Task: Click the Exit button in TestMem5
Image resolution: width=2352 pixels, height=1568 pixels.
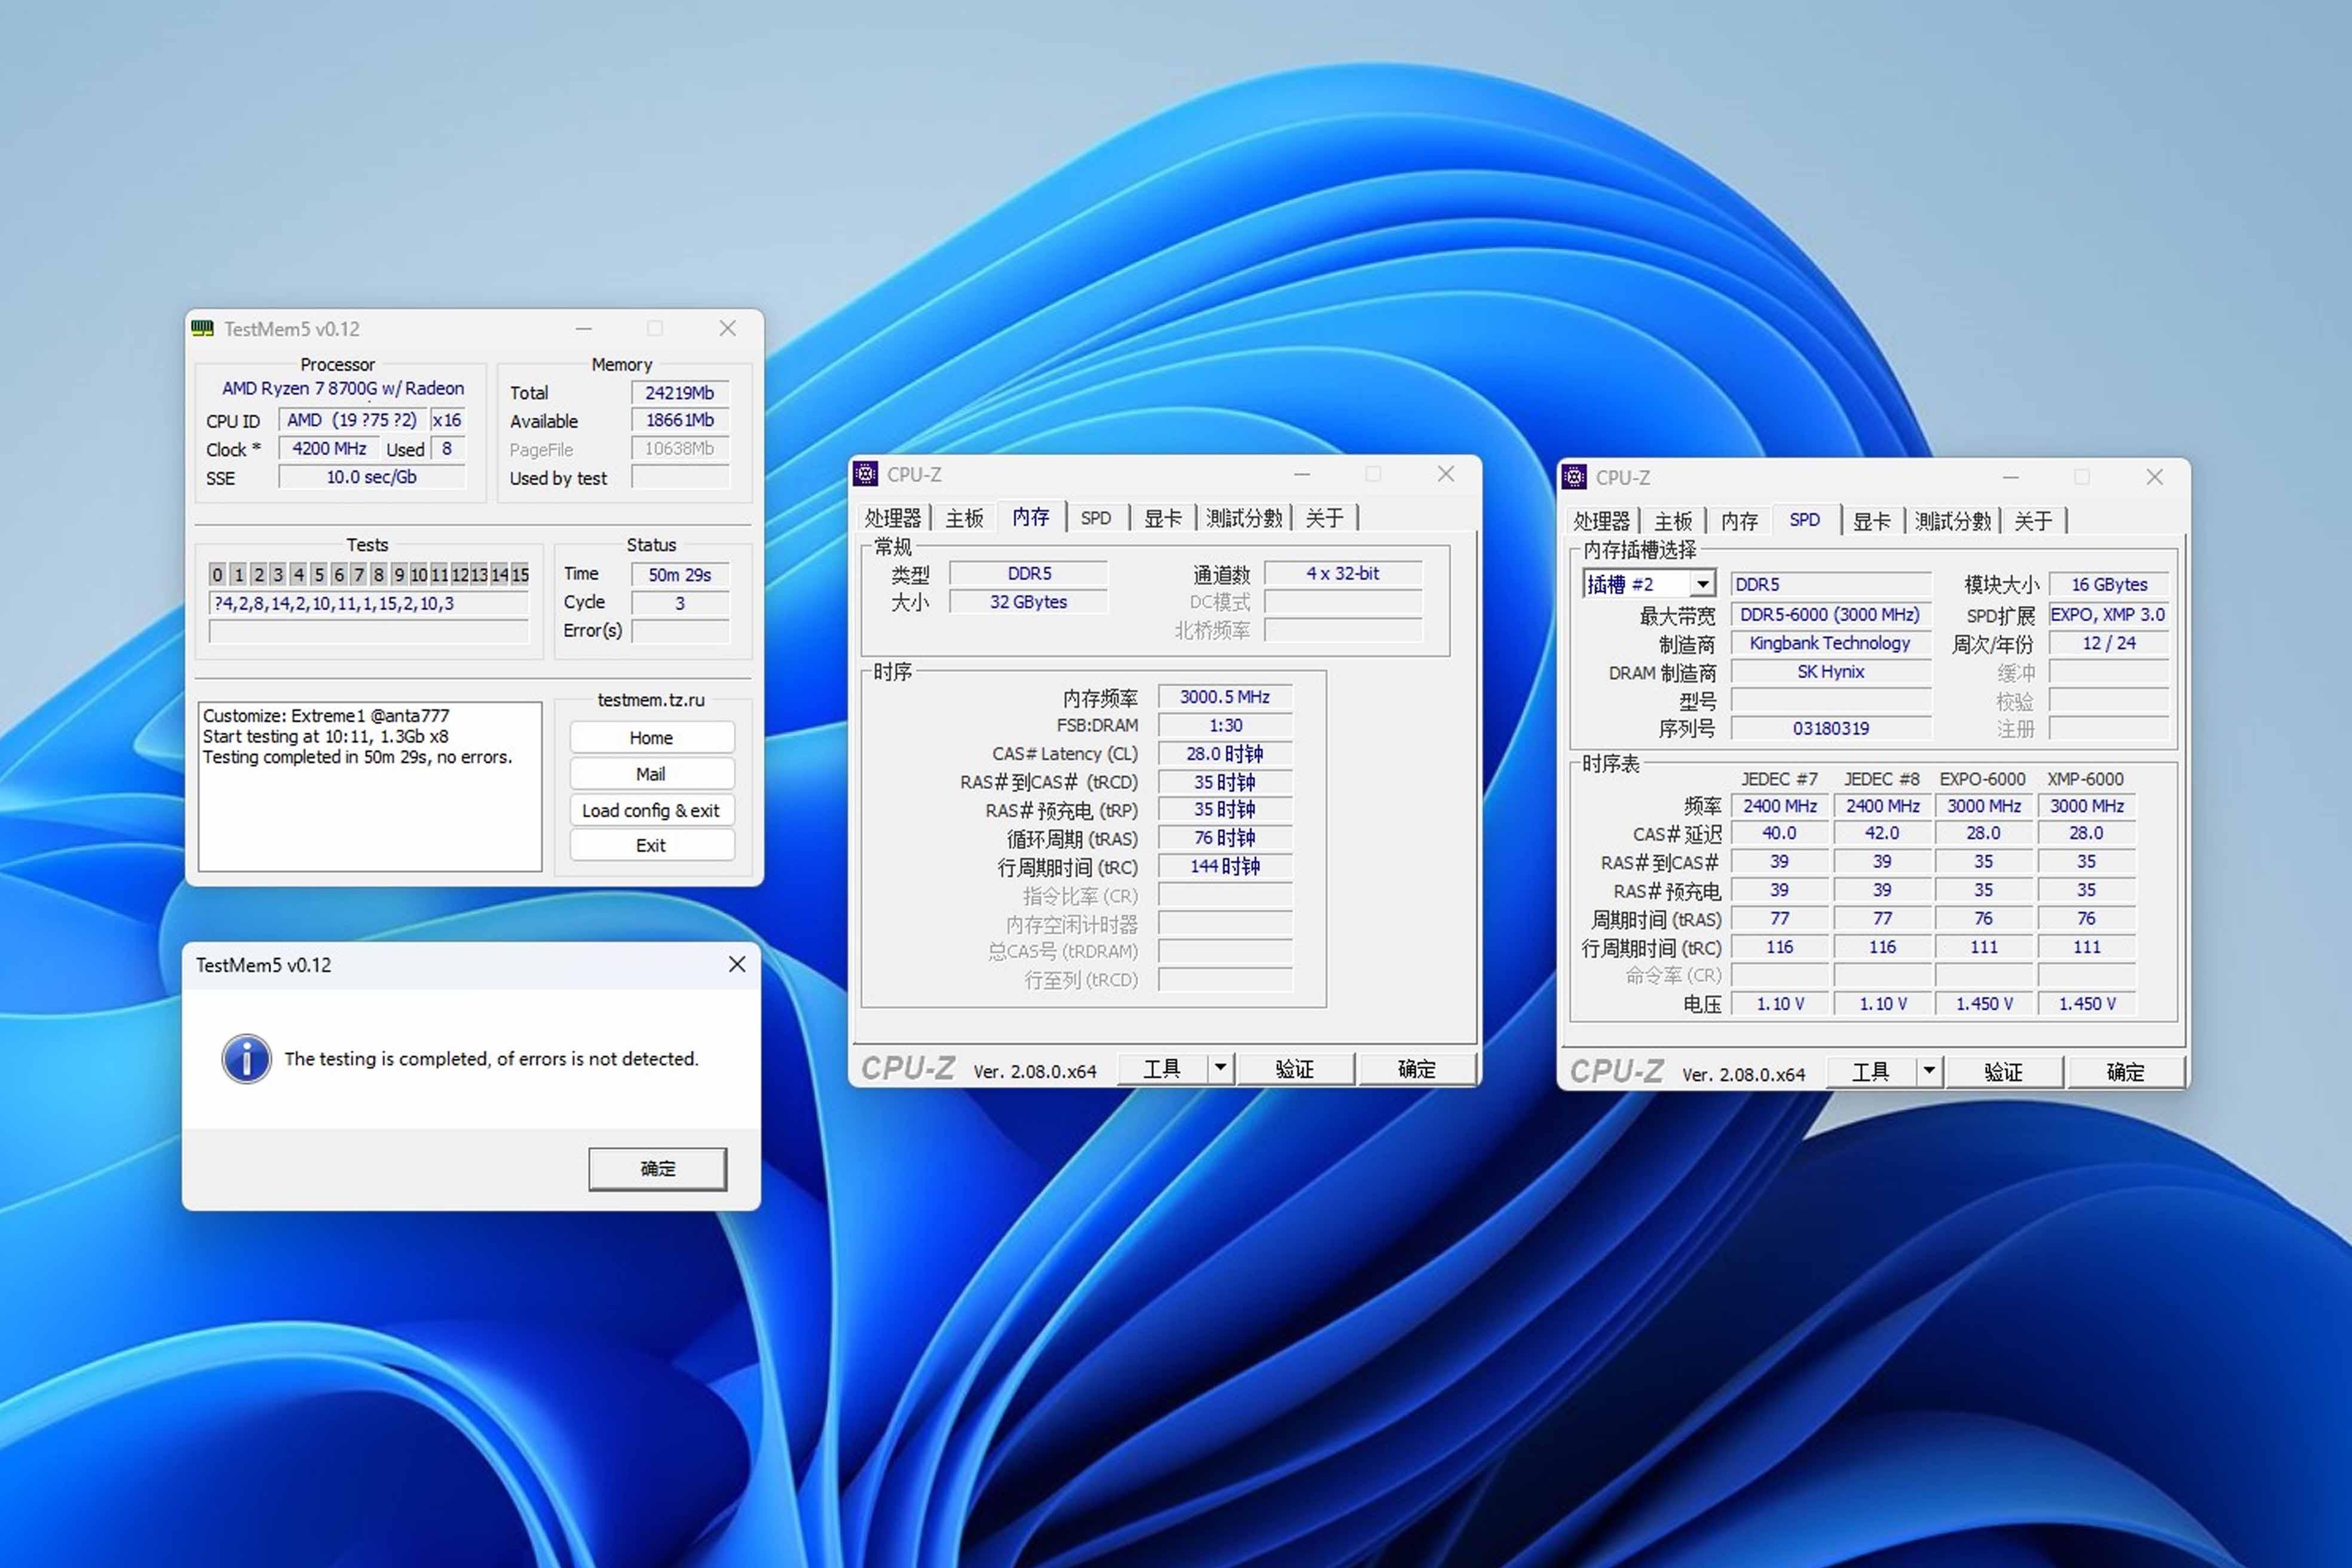Action: (651, 845)
